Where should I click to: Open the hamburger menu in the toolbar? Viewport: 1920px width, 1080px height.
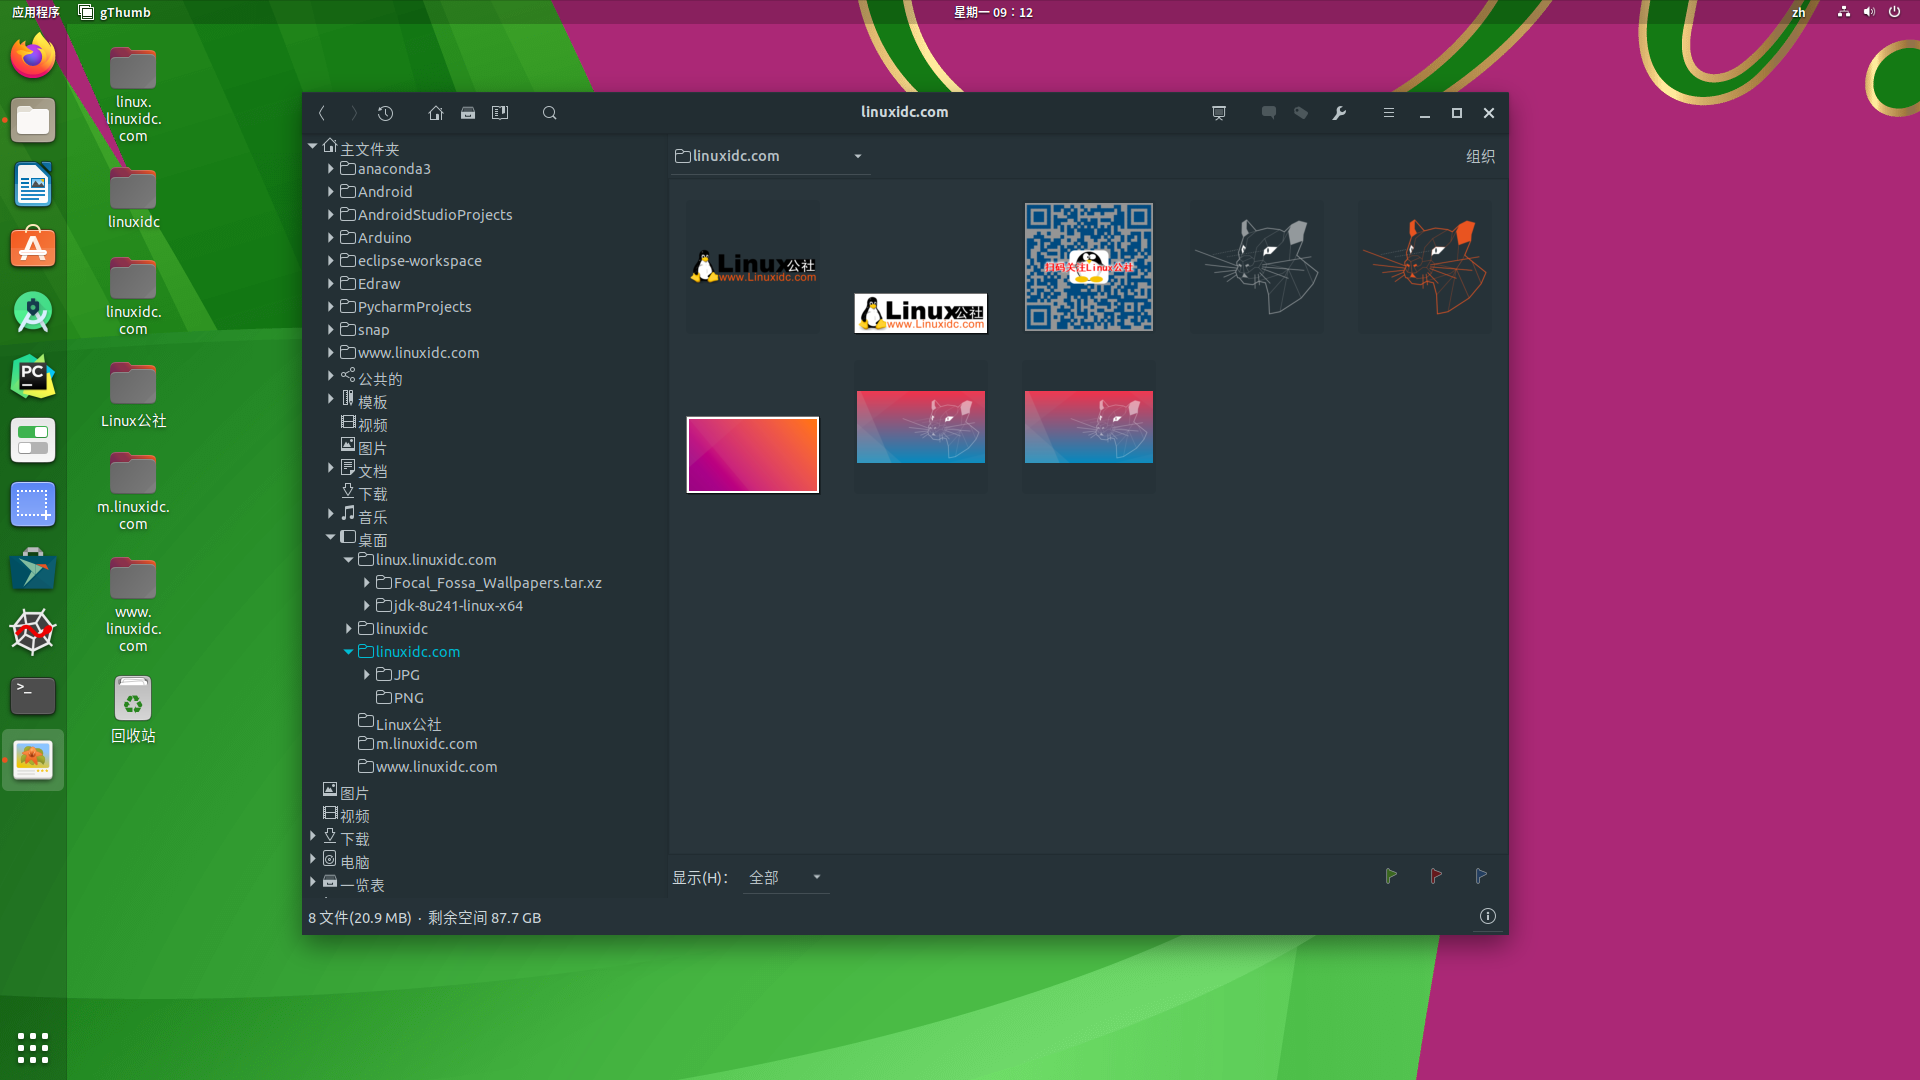(x=1388, y=113)
